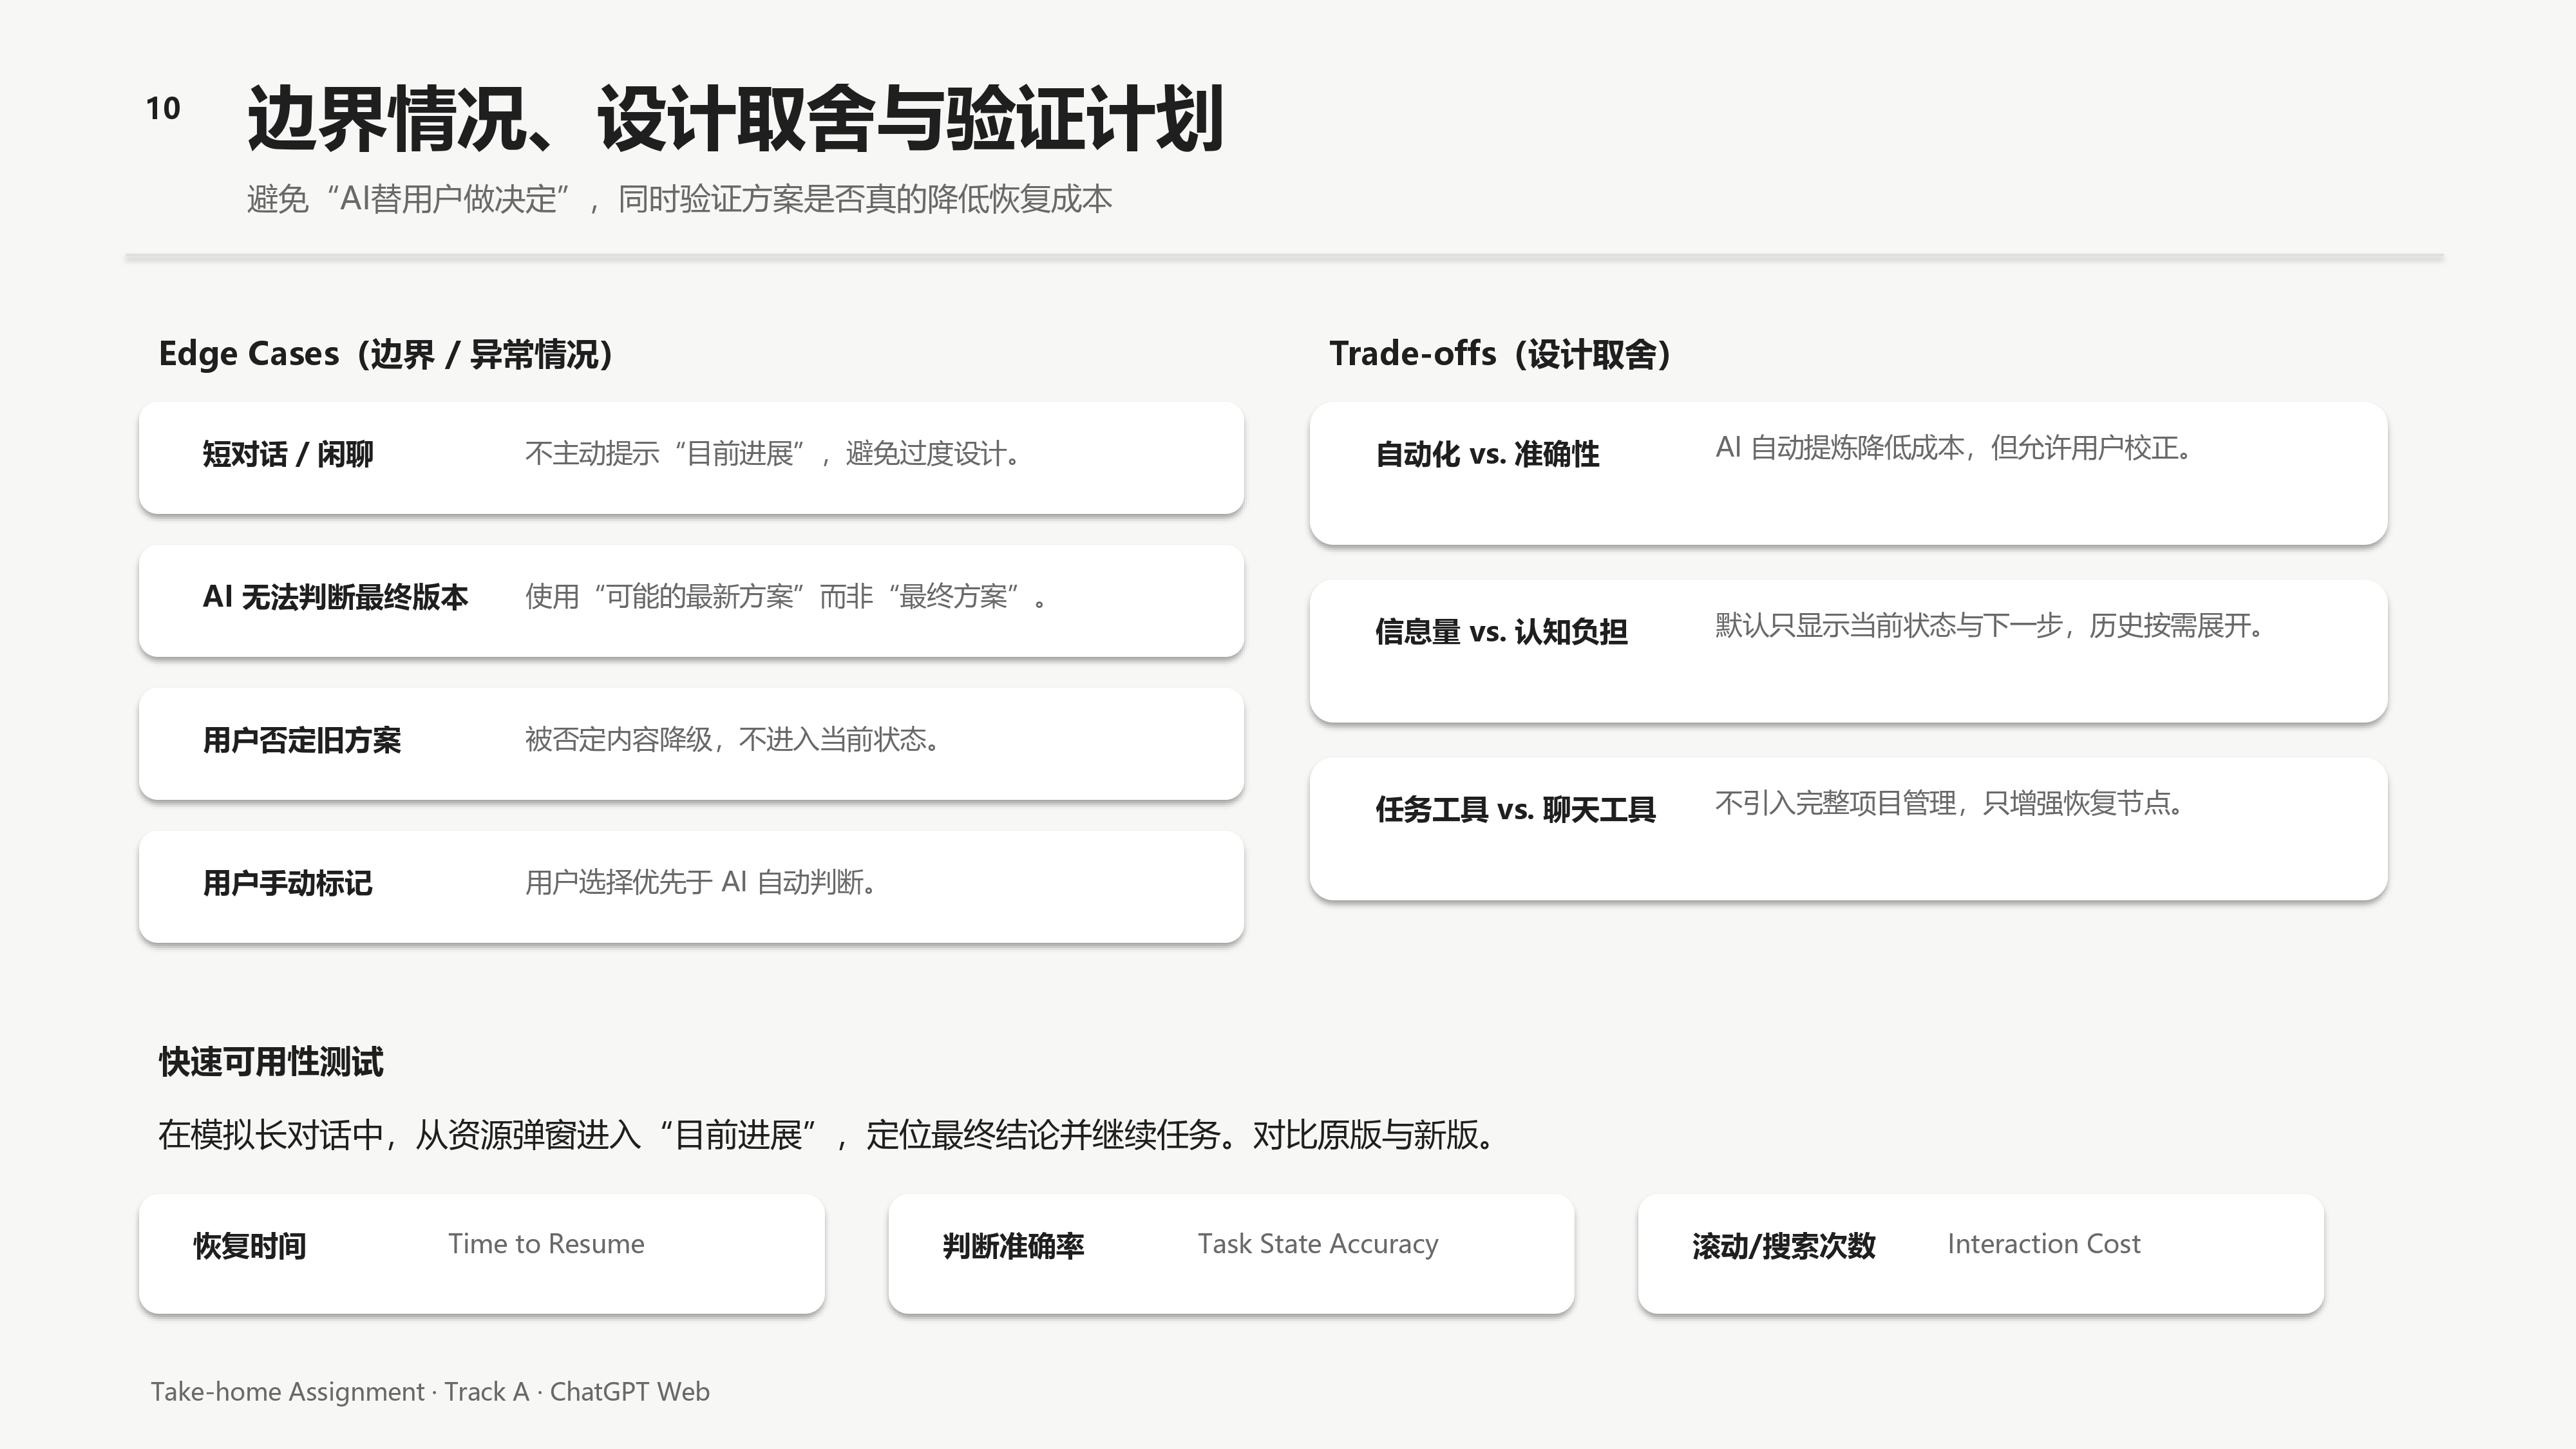This screenshot has height=1449, width=2576.
Task: Click the 快速可用性测试 heading
Action: point(271,1062)
